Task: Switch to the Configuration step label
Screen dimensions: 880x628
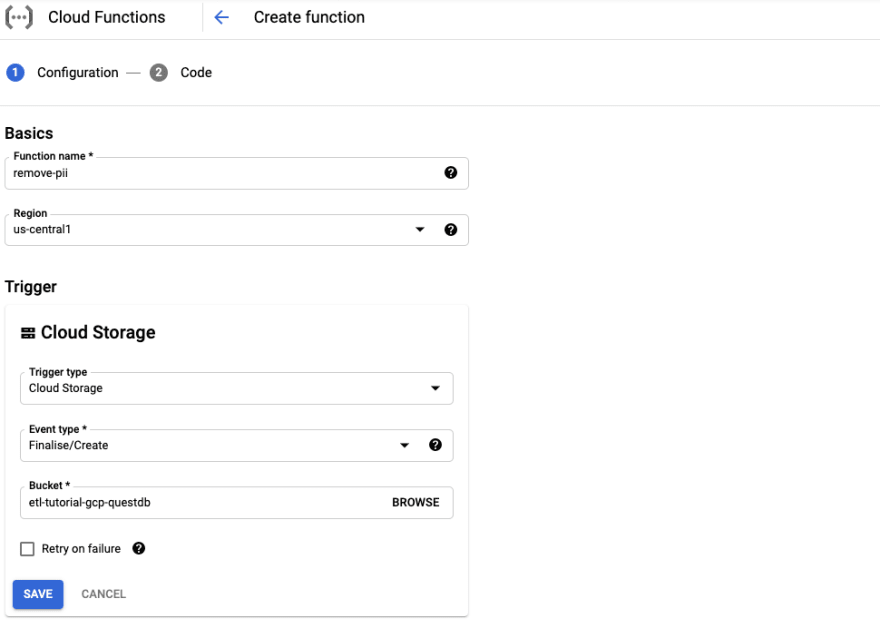Action: (x=77, y=72)
